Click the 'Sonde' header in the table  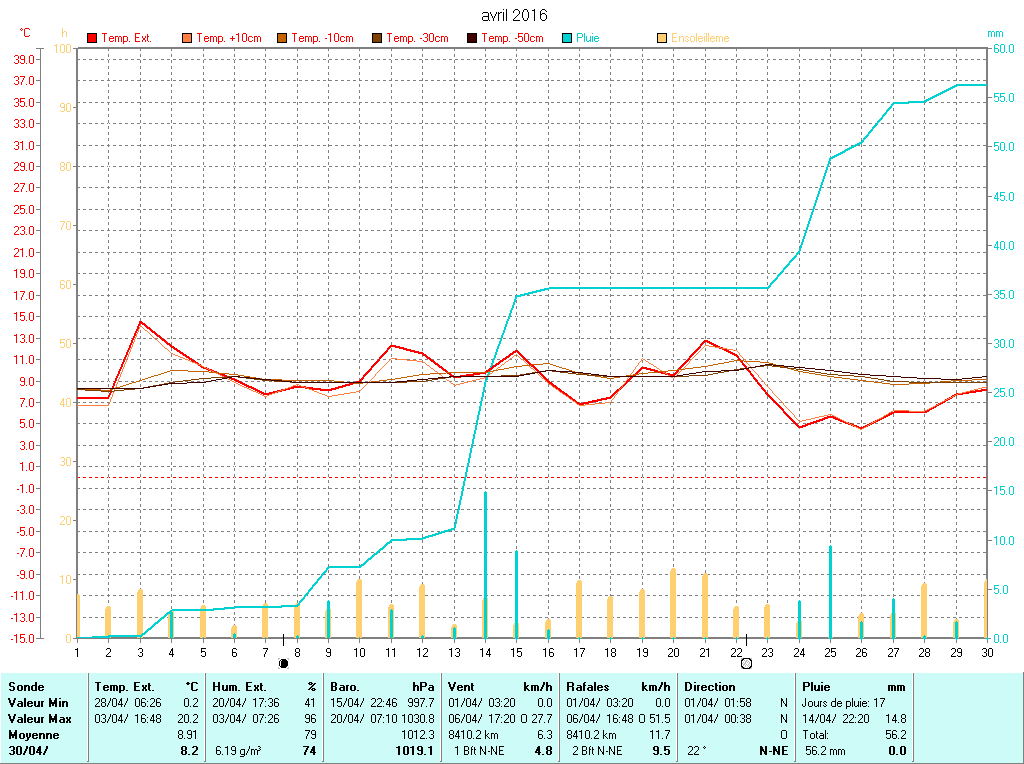pyautogui.click(x=25, y=687)
